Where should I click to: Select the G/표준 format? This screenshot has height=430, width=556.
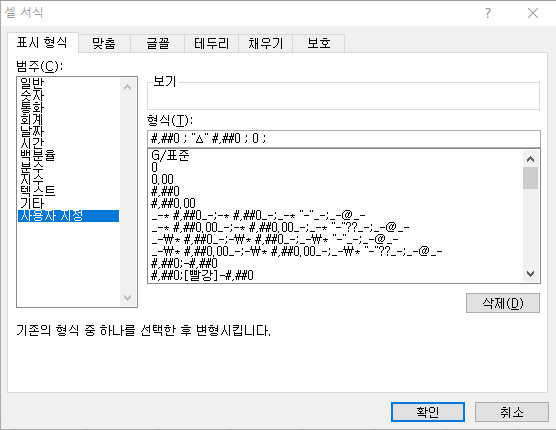335,156
